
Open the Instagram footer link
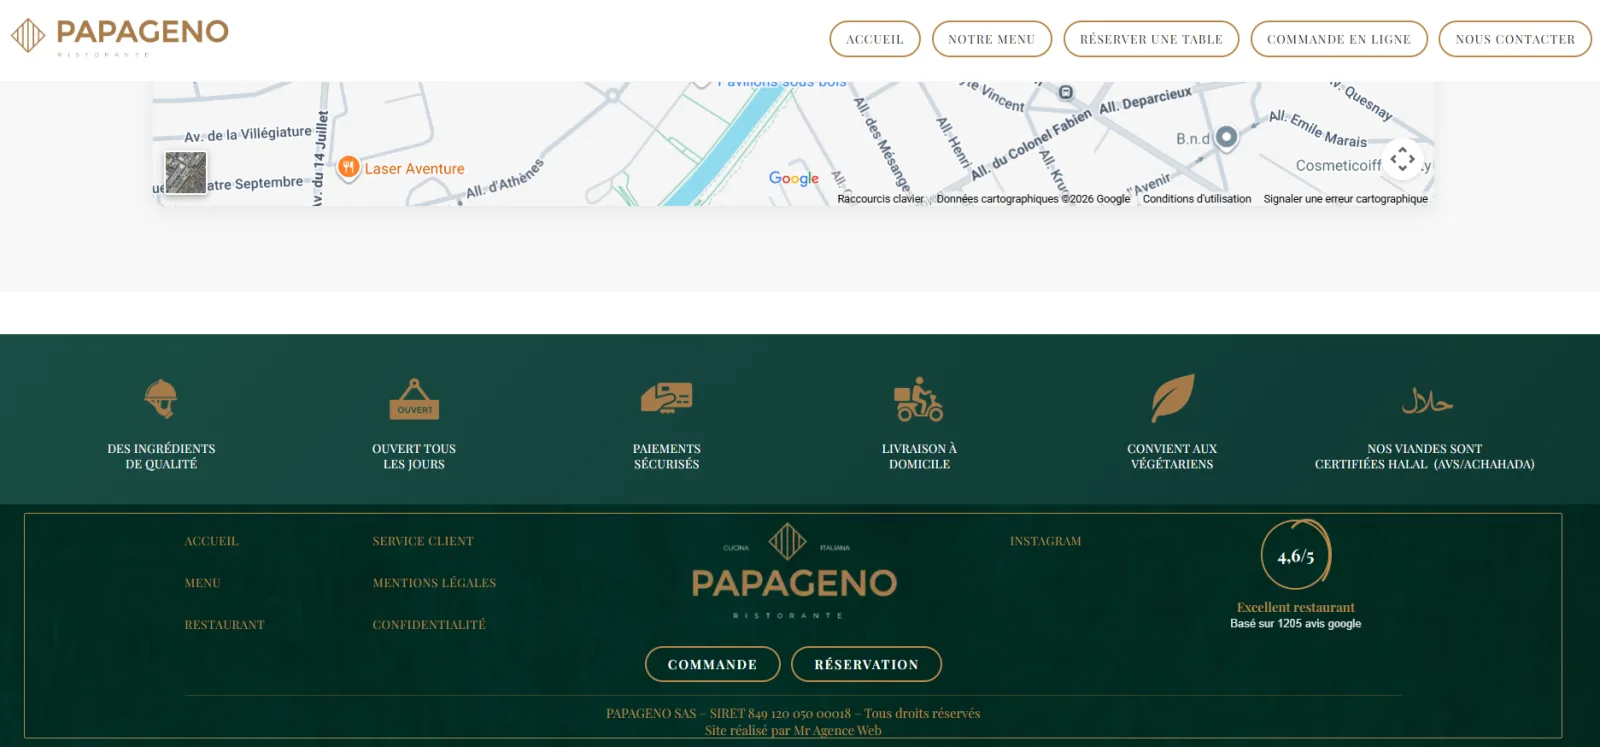click(1045, 541)
